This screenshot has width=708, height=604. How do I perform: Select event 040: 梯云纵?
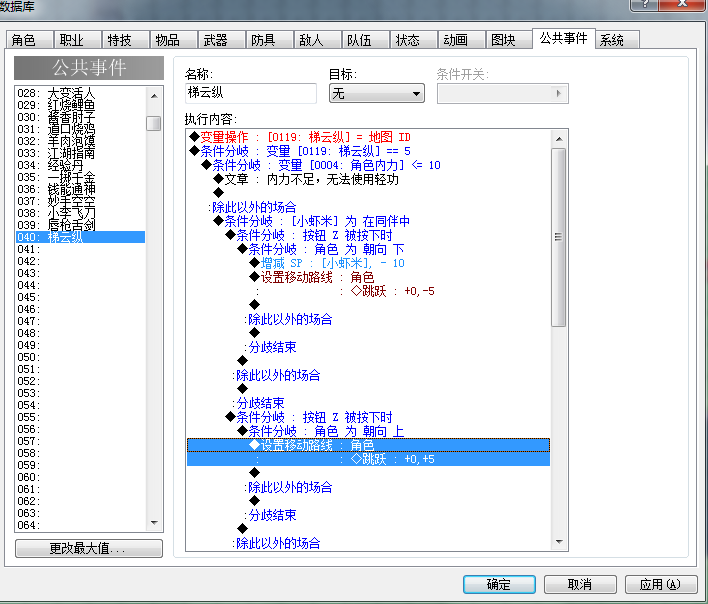80,237
